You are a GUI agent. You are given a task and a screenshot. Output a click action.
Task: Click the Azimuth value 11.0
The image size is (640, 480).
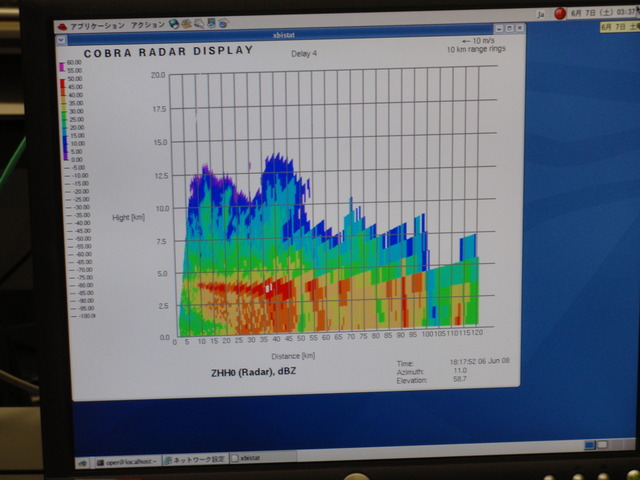[x=460, y=371]
